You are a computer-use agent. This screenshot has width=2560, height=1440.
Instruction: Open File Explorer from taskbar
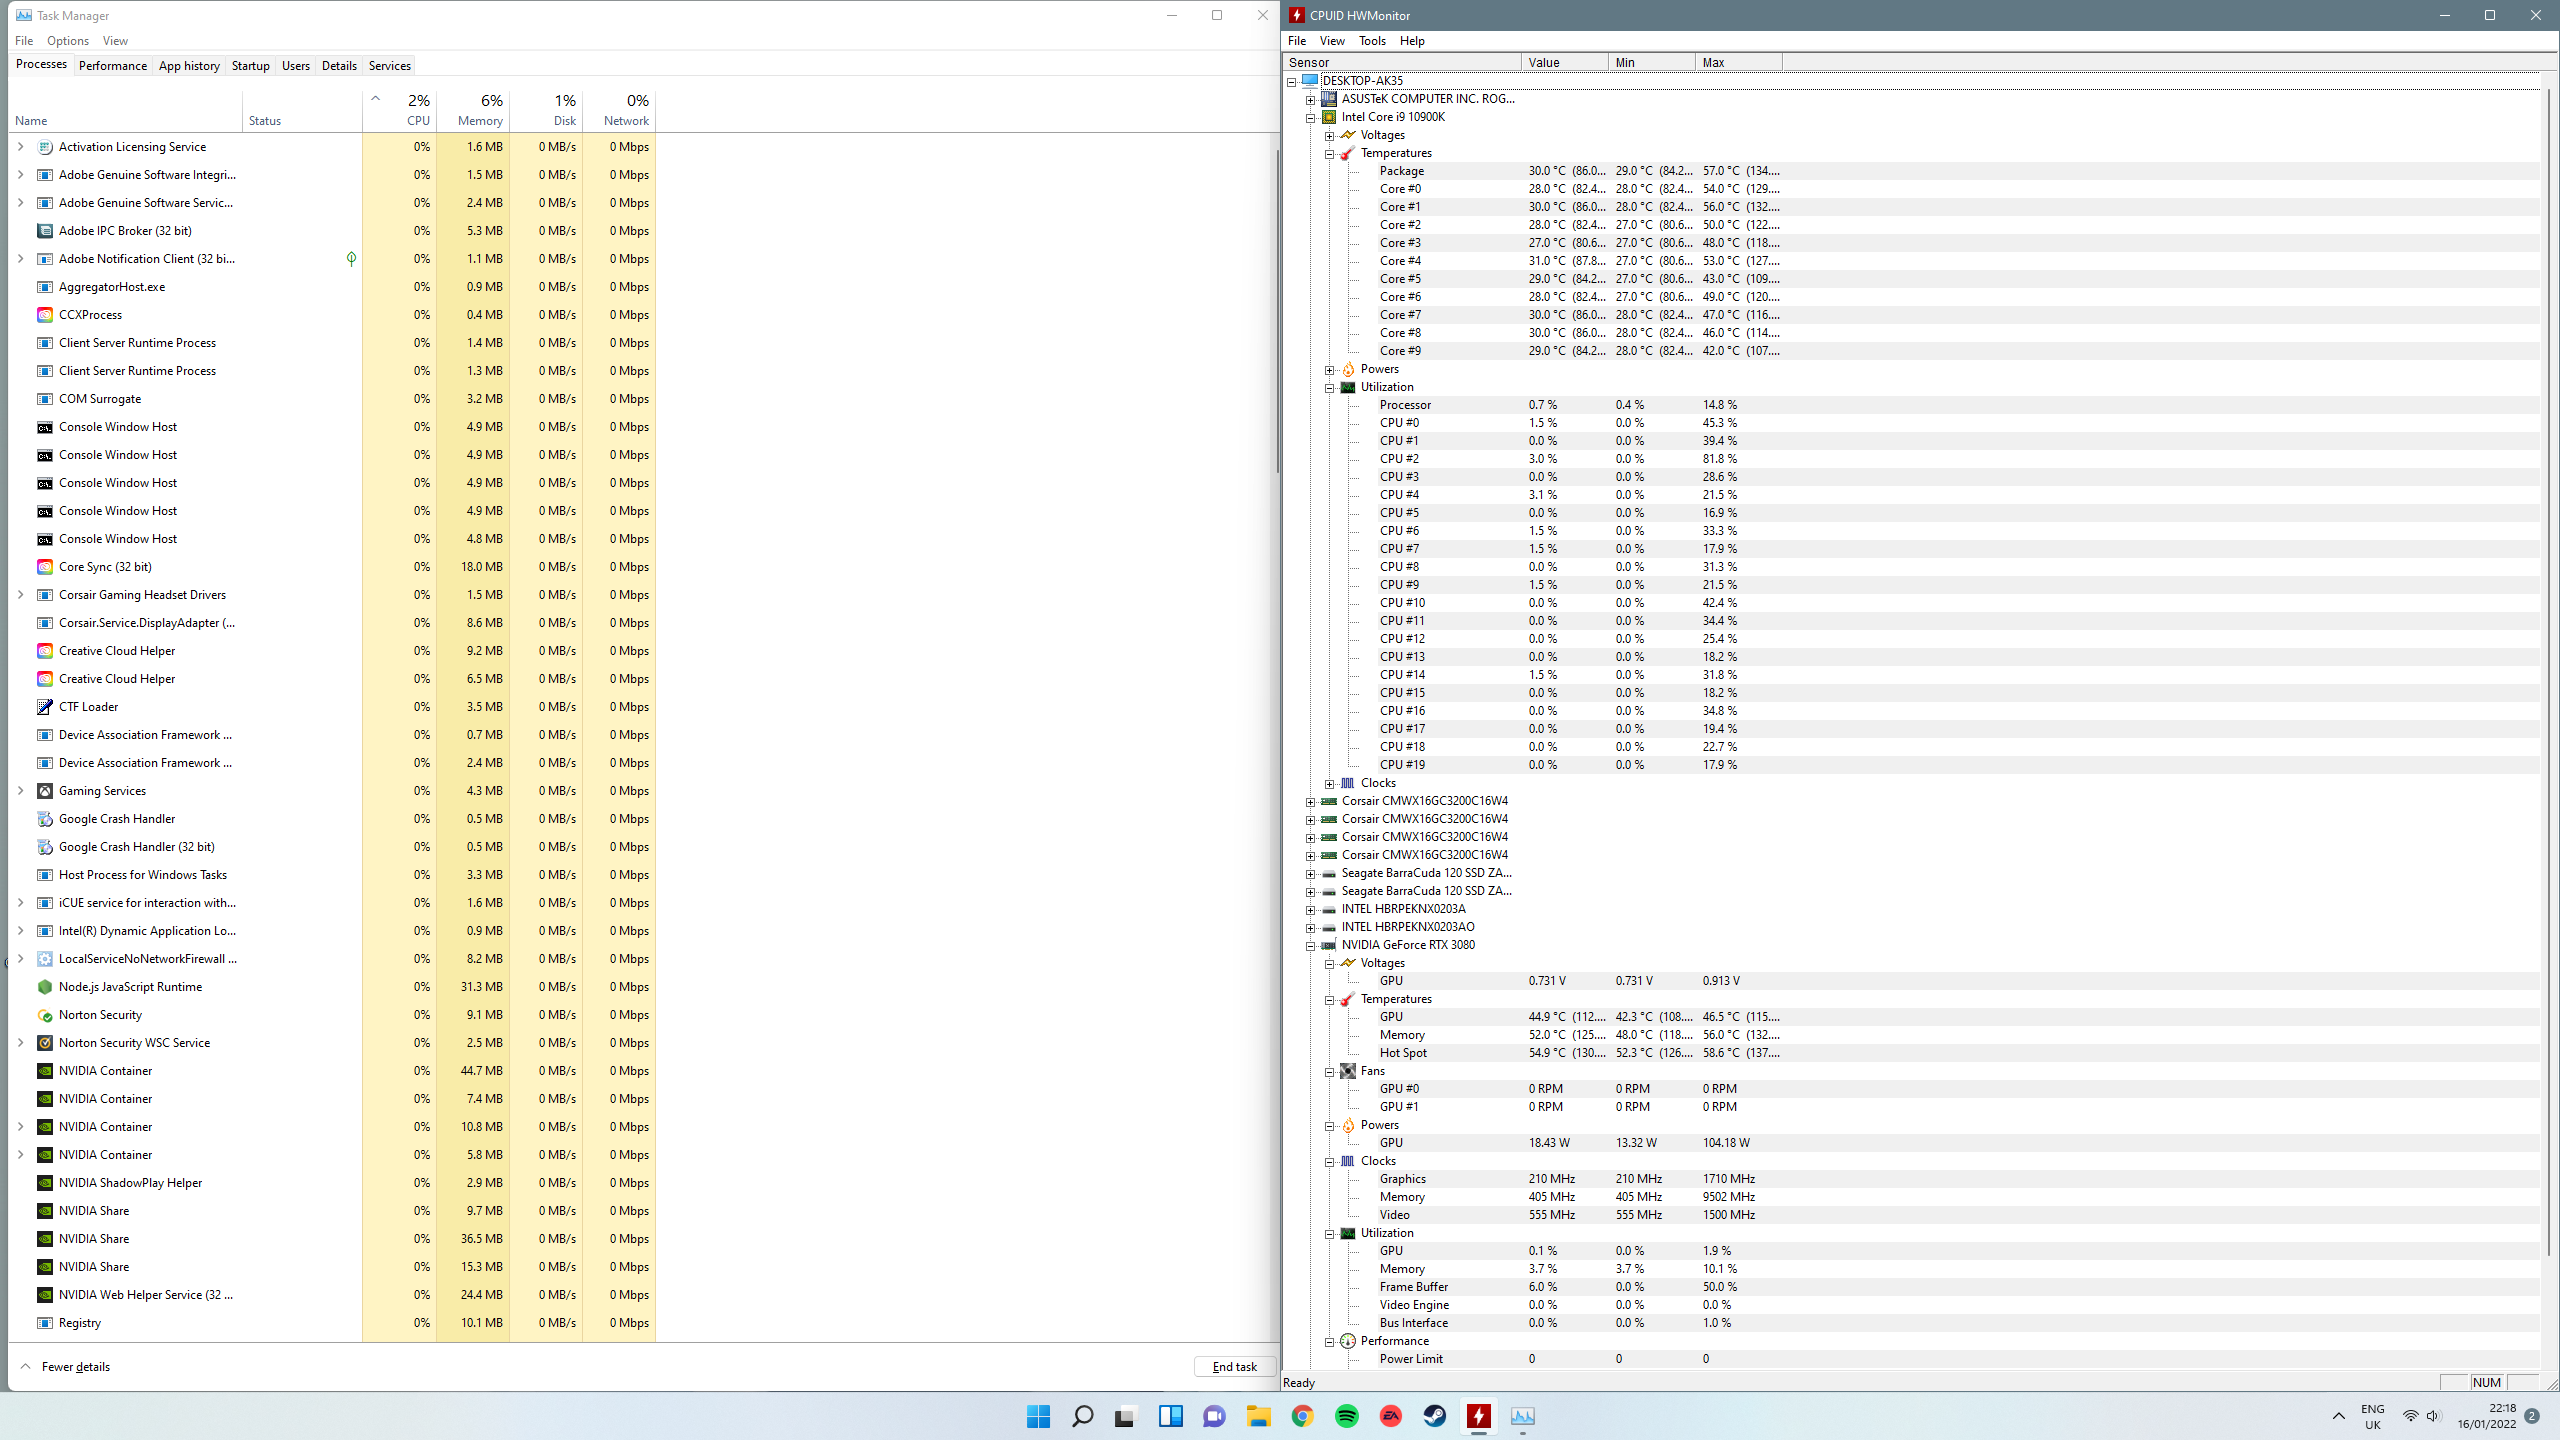pyautogui.click(x=1258, y=1416)
